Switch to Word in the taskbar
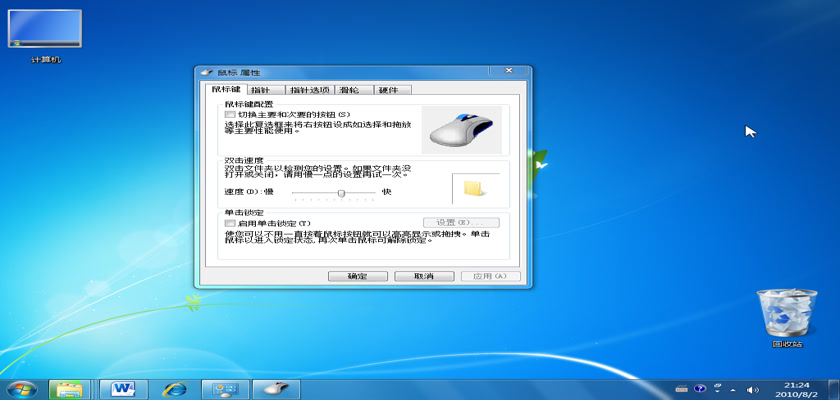This screenshot has width=840, height=400. pyautogui.click(x=124, y=388)
